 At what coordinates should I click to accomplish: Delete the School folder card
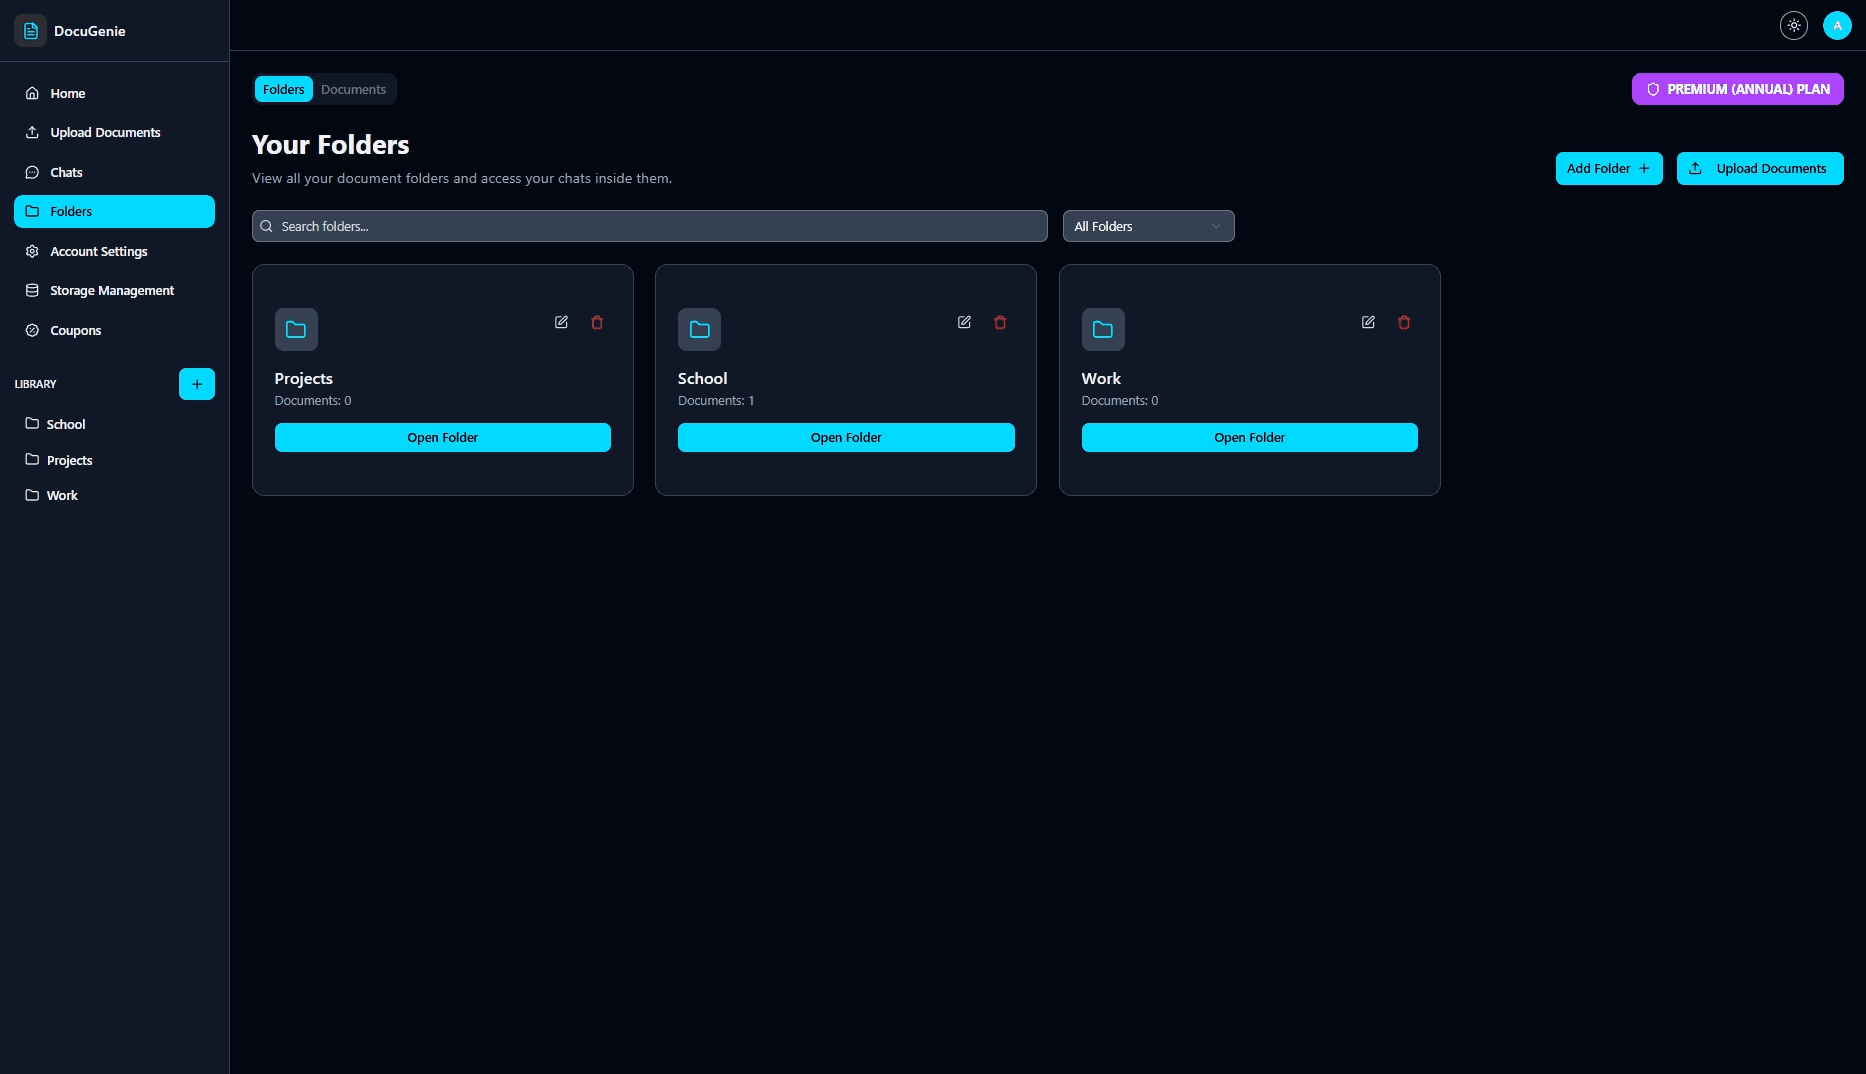click(1000, 322)
